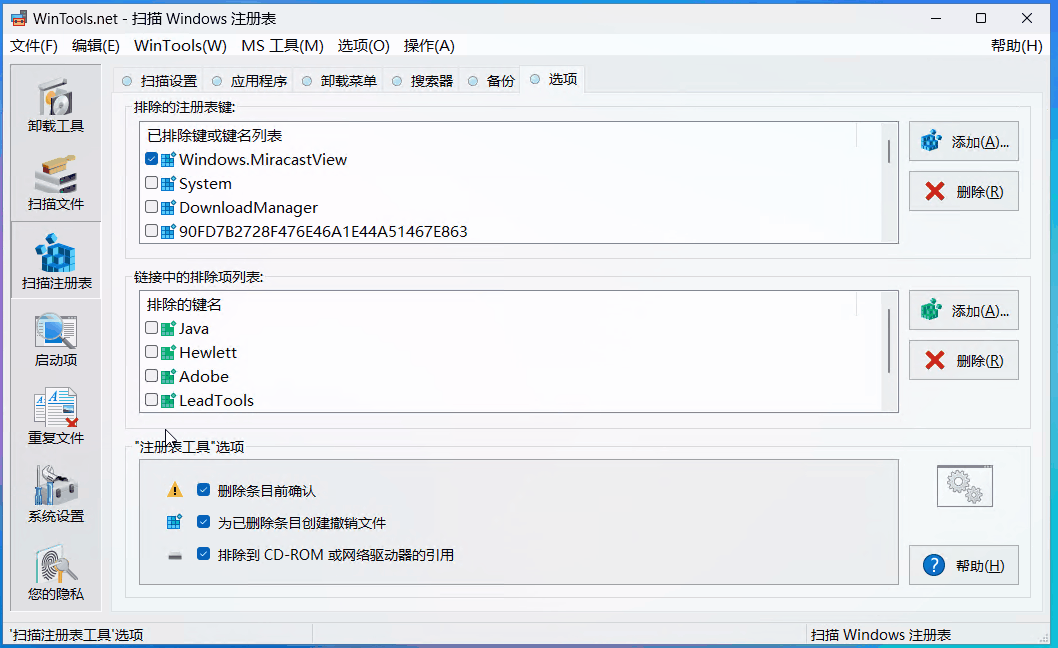Select the Hewlett entry text
1058x648 pixels.
click(208, 352)
